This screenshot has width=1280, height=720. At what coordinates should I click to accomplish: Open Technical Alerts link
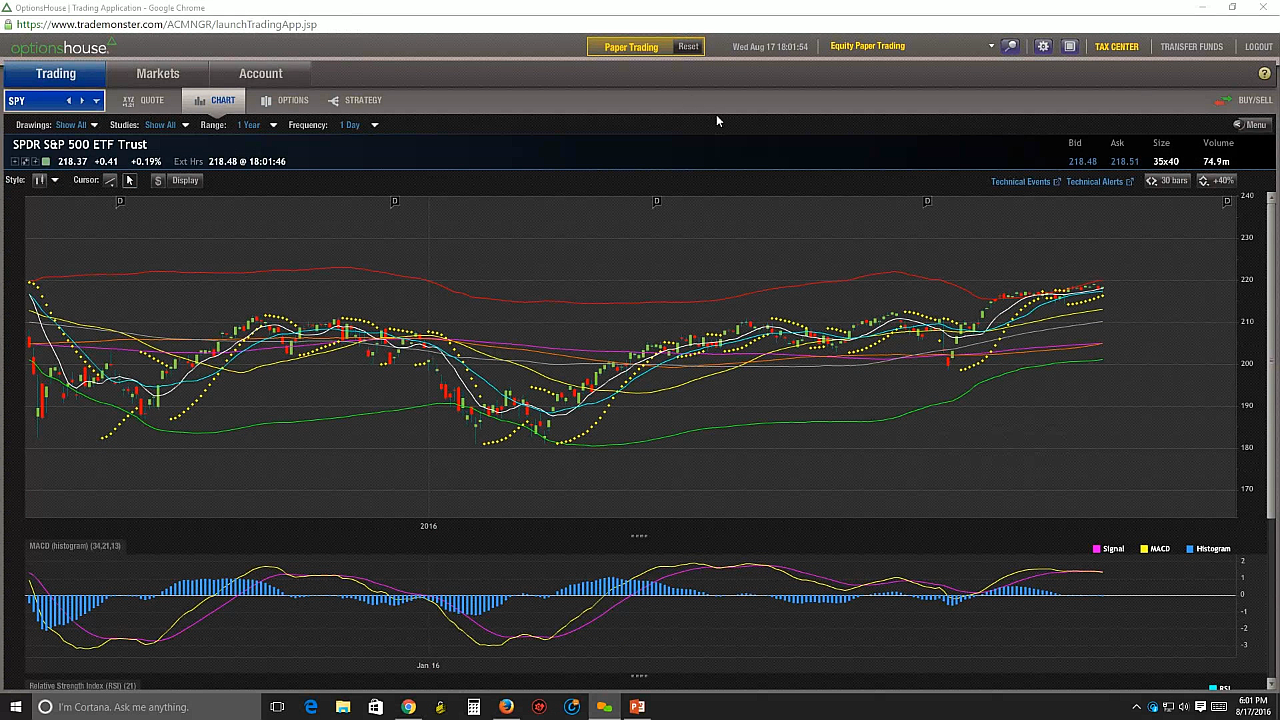coord(1099,182)
